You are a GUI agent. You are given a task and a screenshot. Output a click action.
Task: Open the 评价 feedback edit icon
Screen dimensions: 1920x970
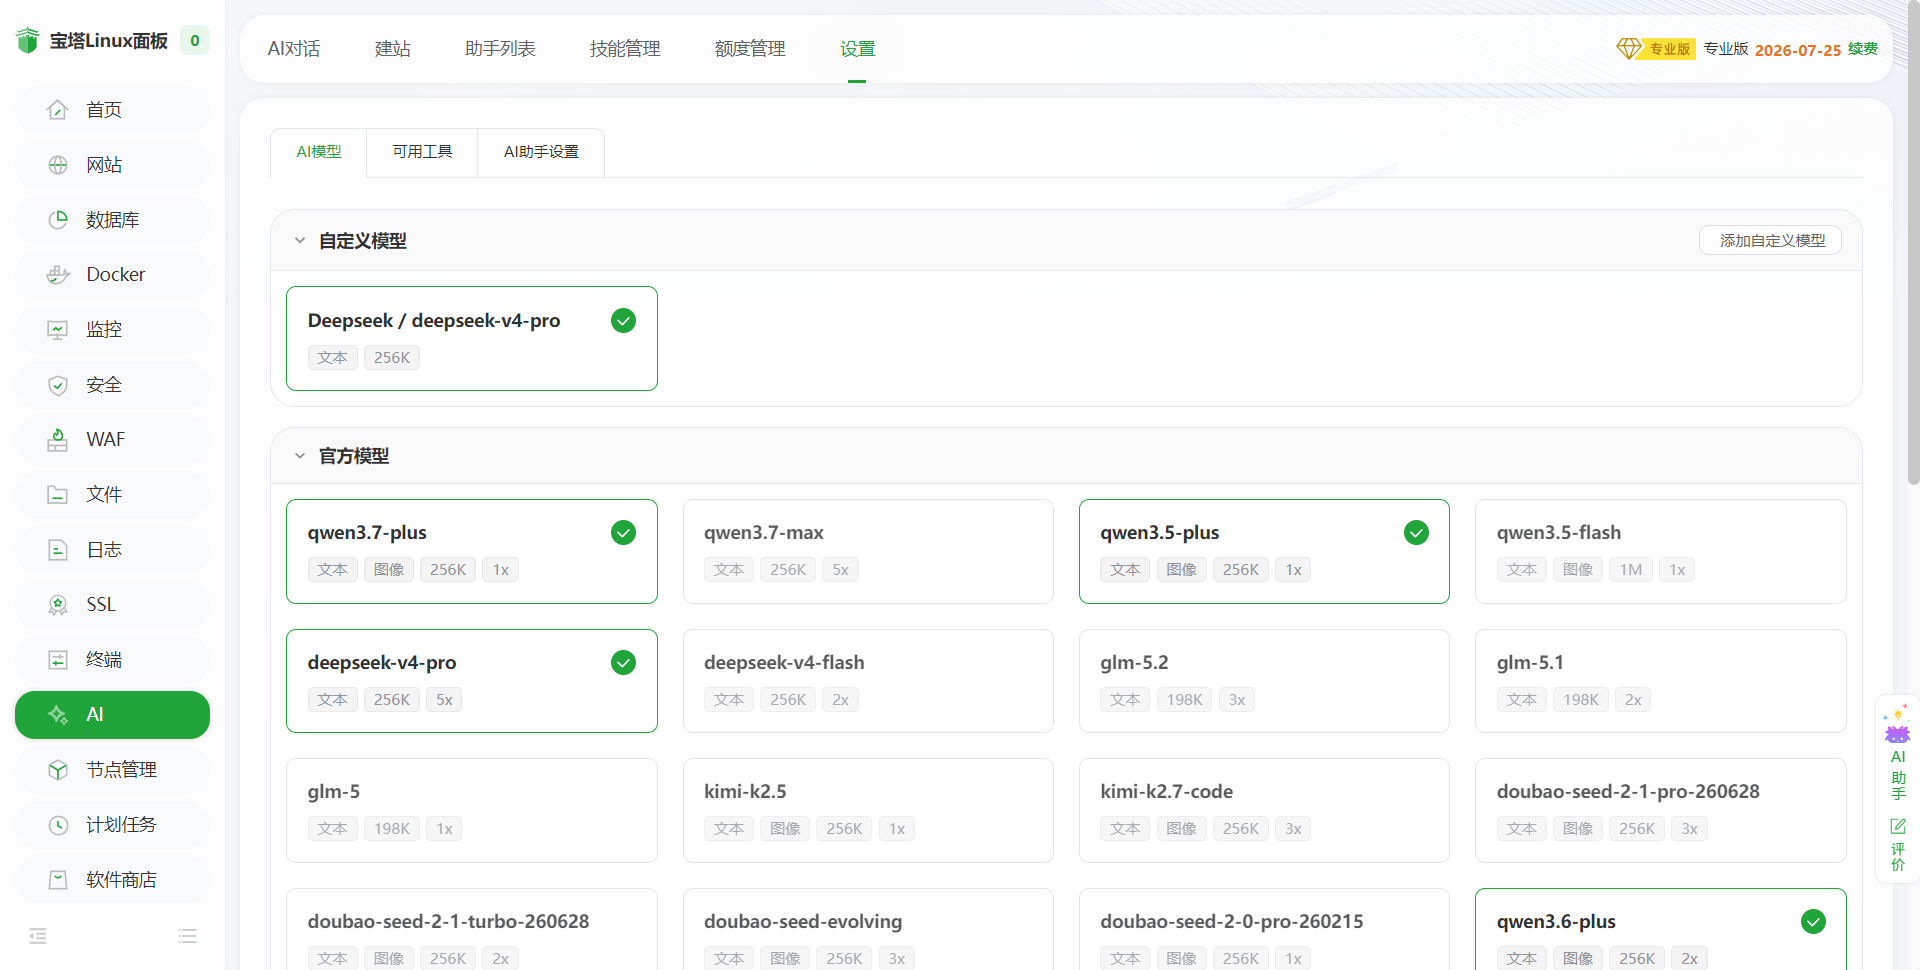point(1898,826)
